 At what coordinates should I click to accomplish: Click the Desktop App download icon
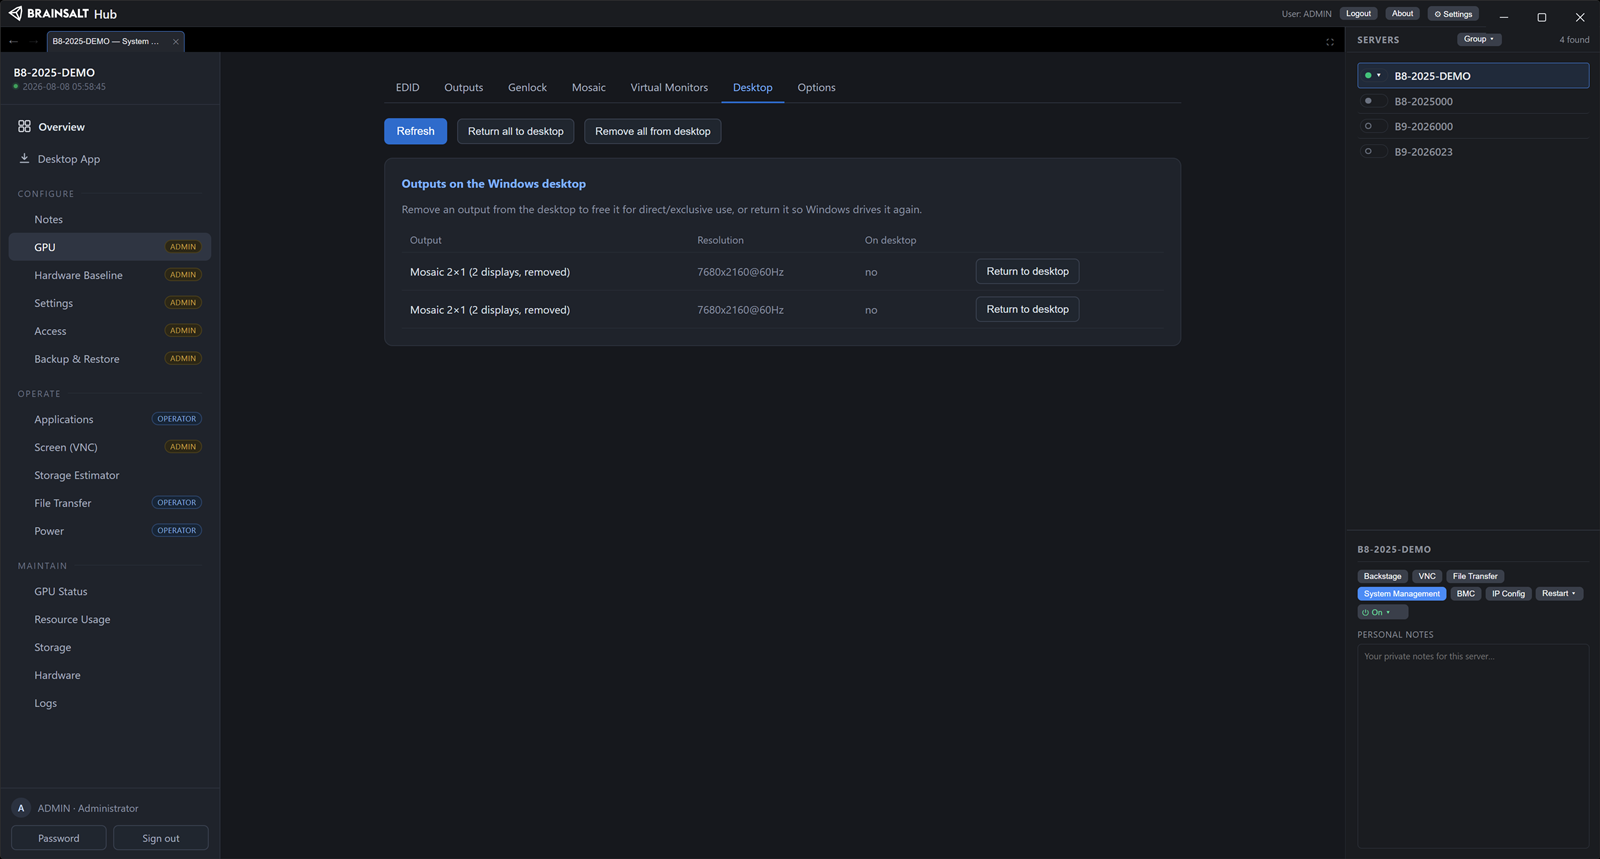(24, 158)
